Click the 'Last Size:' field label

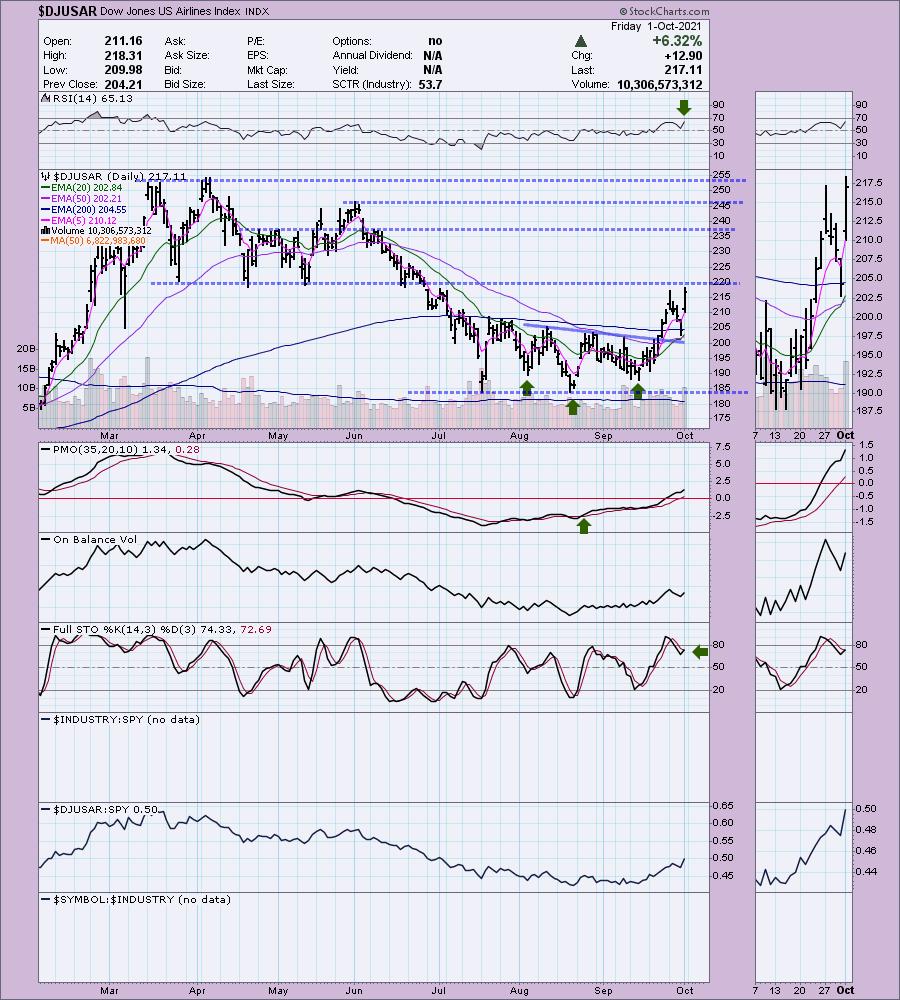tap(270, 85)
